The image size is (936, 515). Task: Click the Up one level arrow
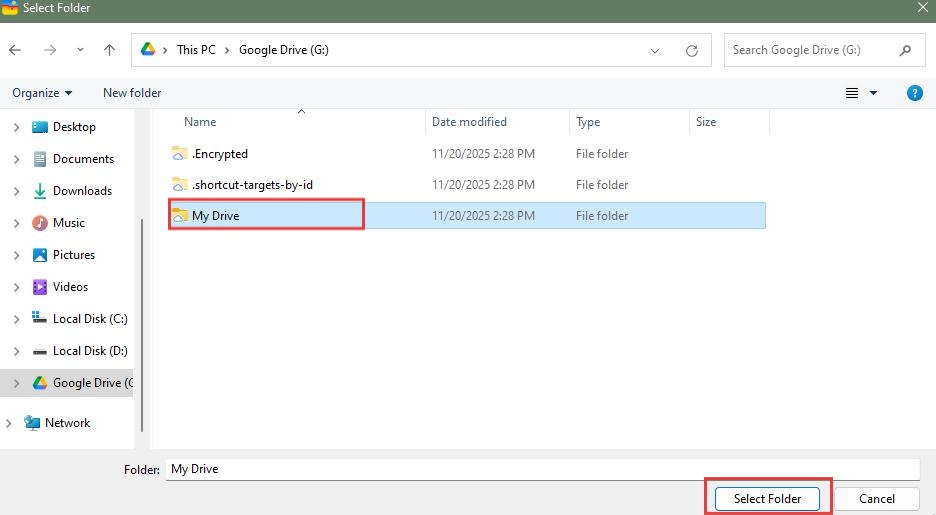110,50
